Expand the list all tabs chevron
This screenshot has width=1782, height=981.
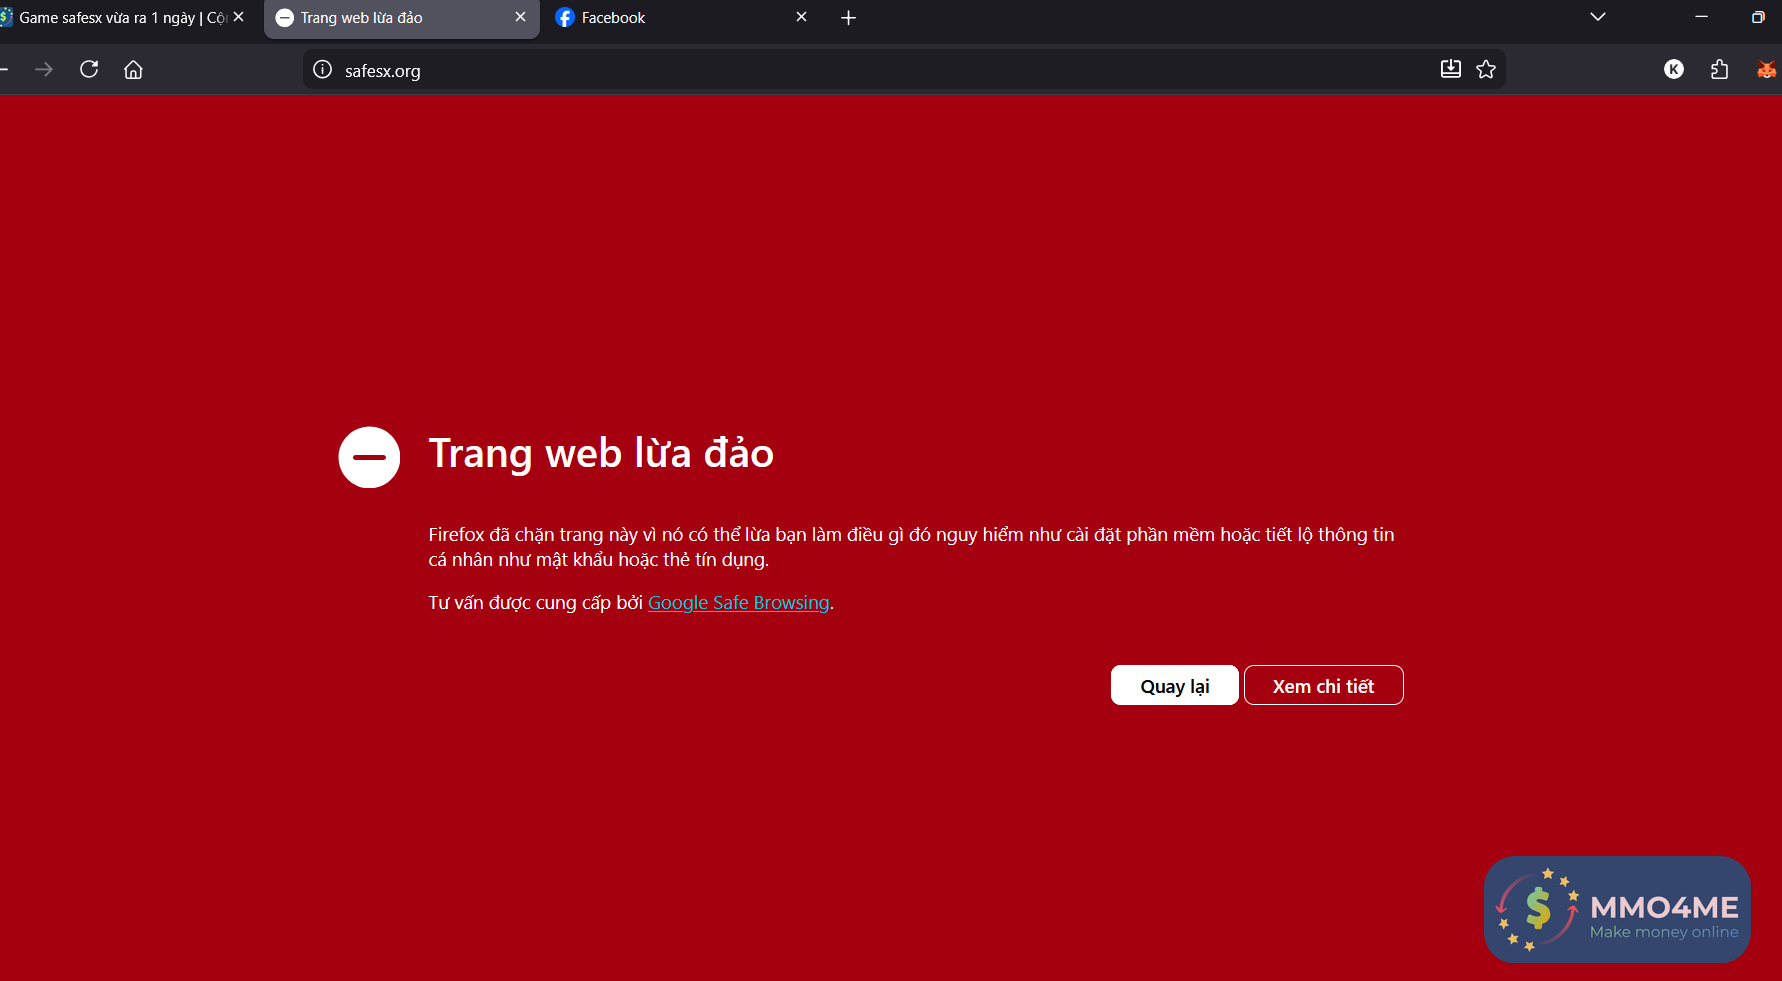[1598, 17]
